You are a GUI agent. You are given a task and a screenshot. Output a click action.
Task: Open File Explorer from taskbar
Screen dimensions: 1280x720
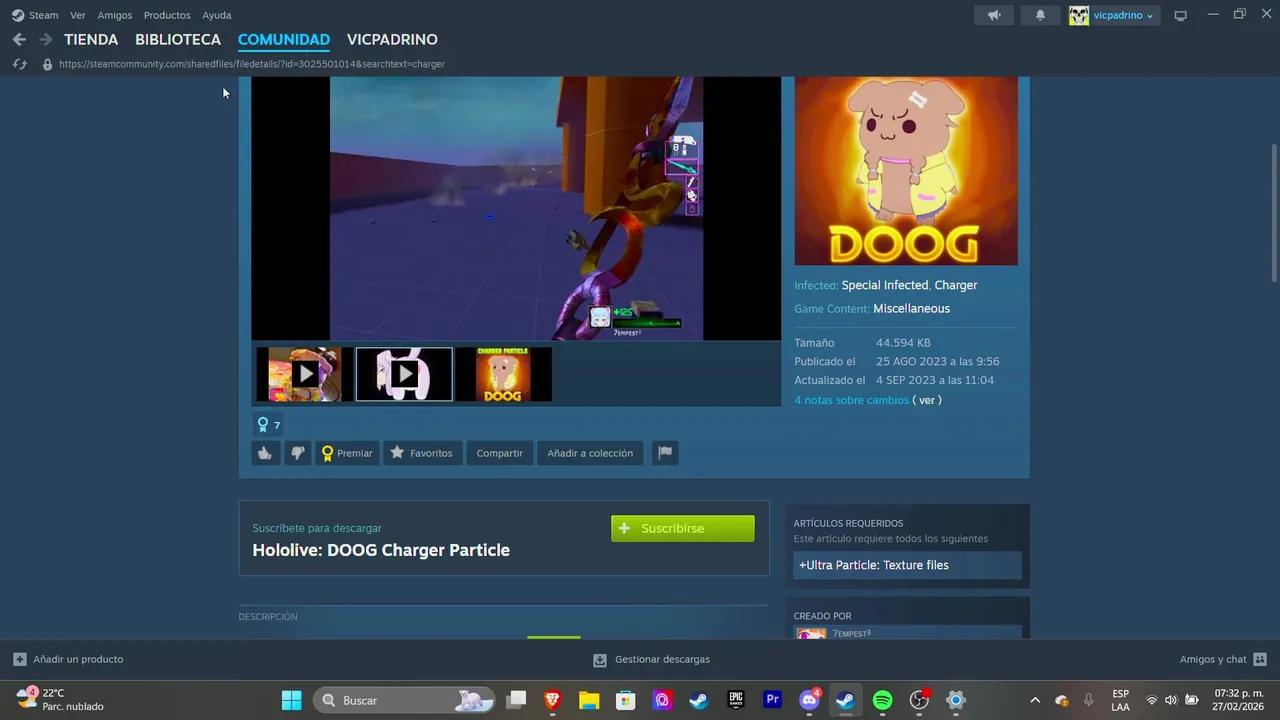[589, 700]
